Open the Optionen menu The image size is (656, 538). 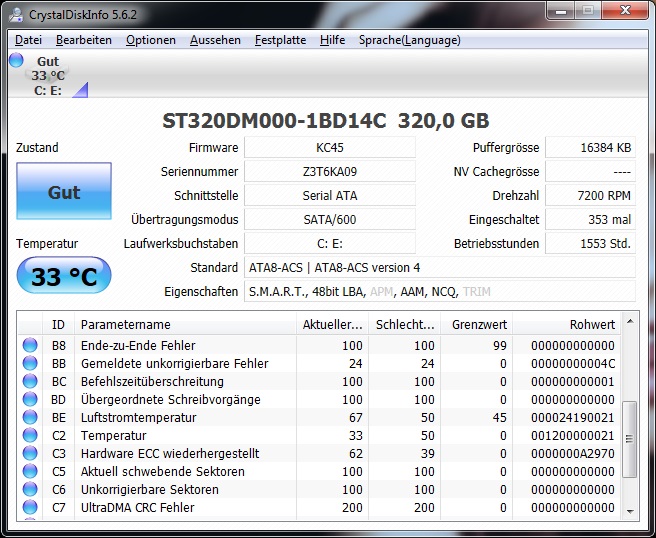tap(151, 40)
